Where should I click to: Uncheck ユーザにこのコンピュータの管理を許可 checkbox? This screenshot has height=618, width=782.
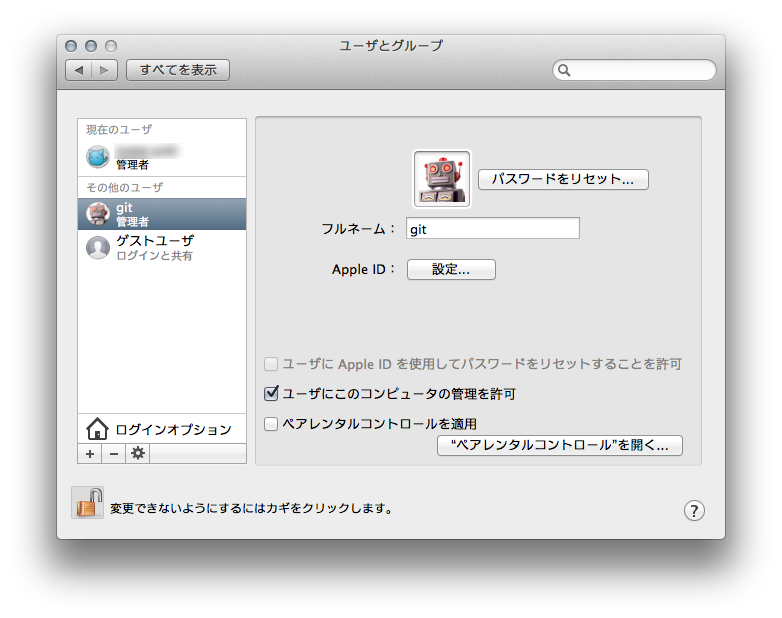pos(271,394)
